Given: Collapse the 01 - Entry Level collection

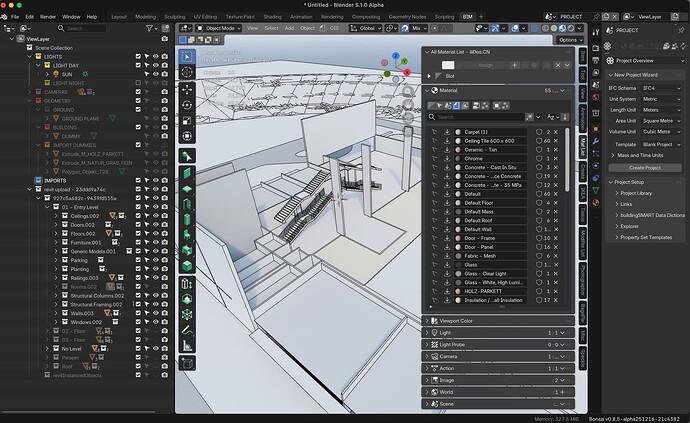Looking at the screenshot, I should (x=47, y=207).
